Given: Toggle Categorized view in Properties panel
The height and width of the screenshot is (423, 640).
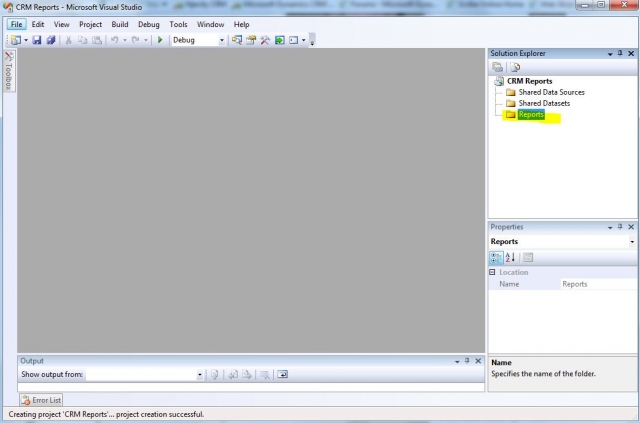Looking at the screenshot, I should [496, 257].
